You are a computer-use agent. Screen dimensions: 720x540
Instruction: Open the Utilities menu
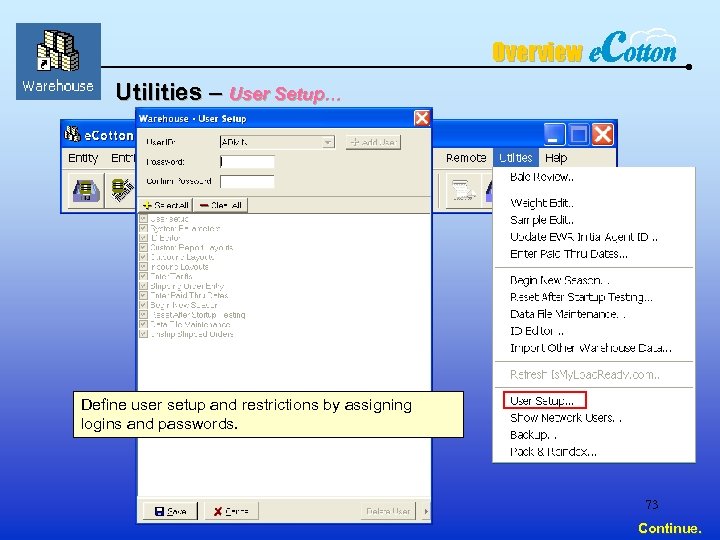516,158
